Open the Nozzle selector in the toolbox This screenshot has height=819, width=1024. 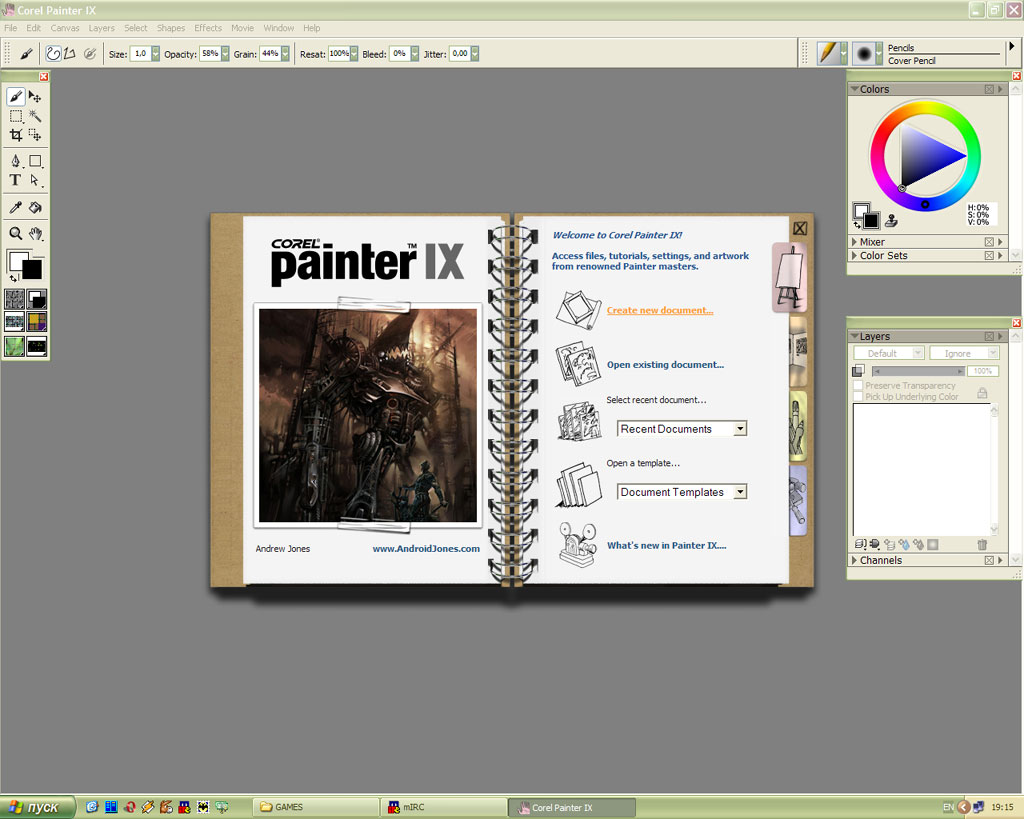(x=37, y=345)
